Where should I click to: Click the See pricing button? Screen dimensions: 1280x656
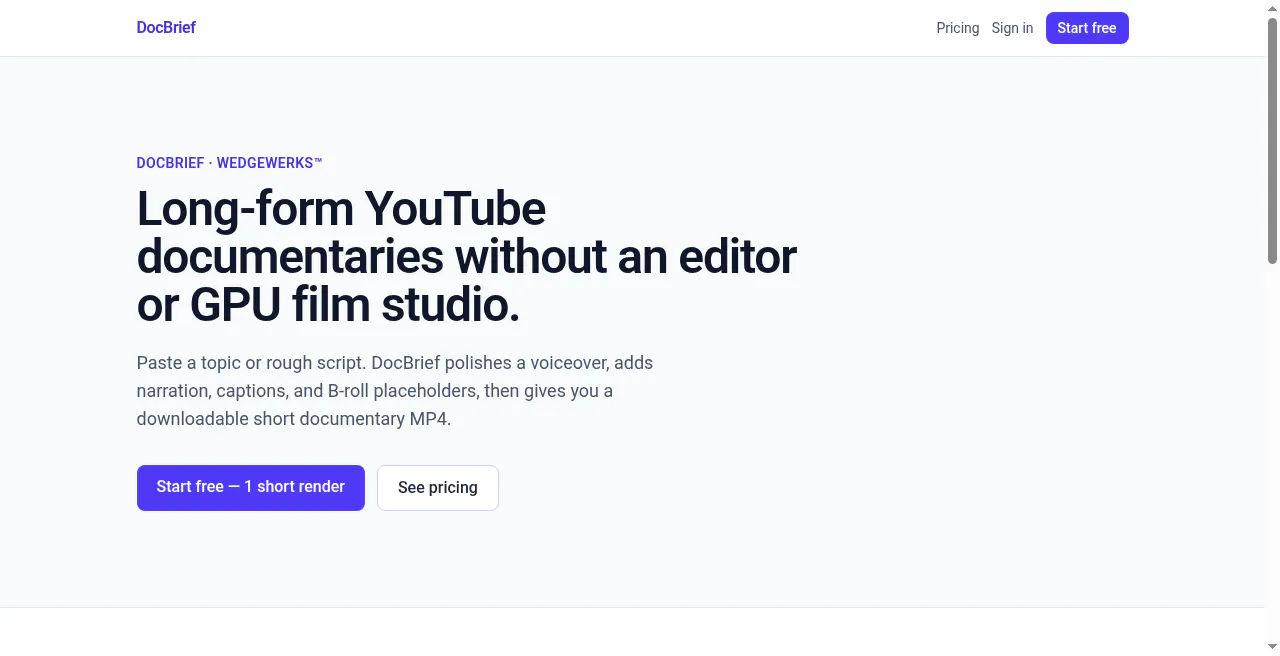[438, 488]
